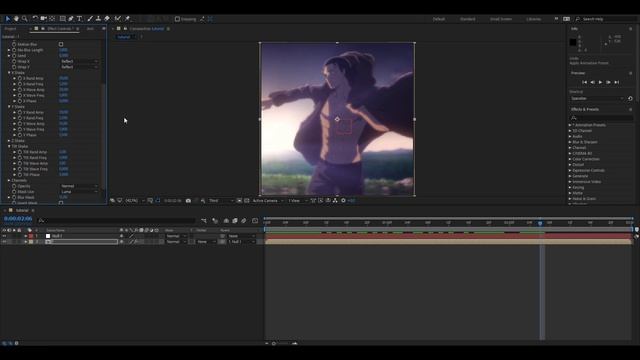This screenshot has height=360, width=640.
Task: Open the composition mini-flowchart icon
Action: point(204,221)
